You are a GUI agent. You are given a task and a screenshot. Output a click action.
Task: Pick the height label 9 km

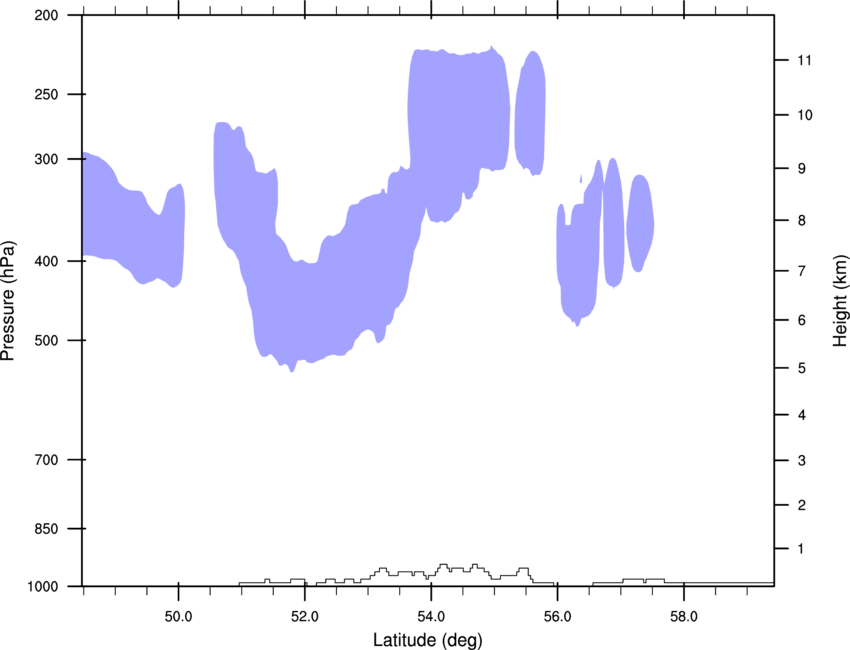tap(801, 169)
